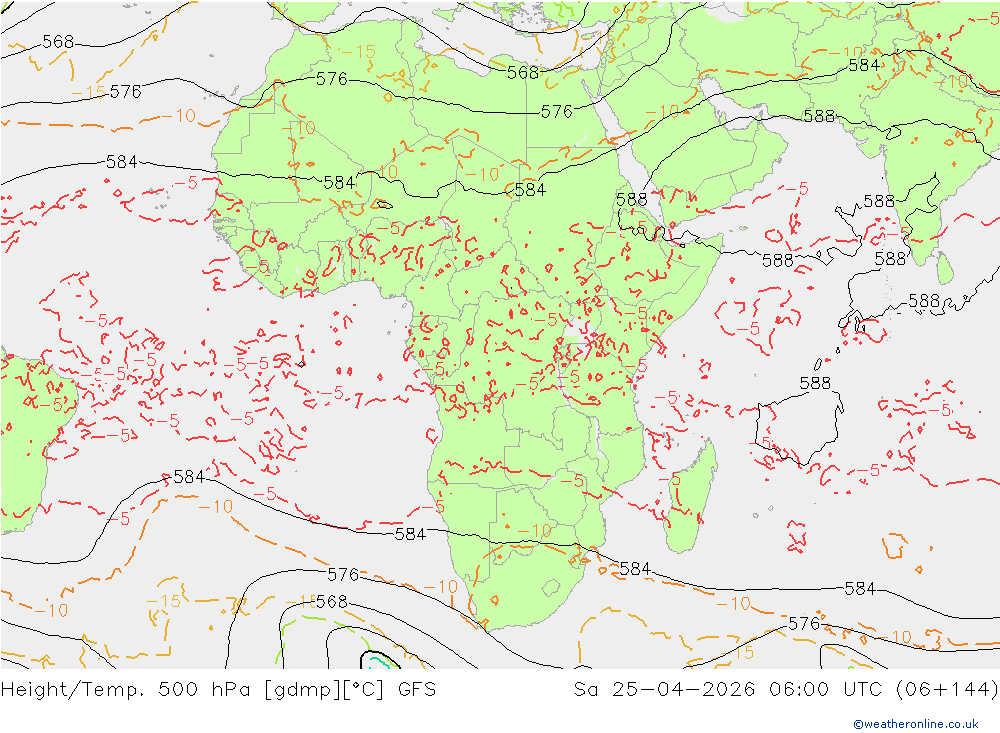This screenshot has height=733, width=1000.
Task: Click the 588 contour label over the Red Sea
Action: point(631,200)
